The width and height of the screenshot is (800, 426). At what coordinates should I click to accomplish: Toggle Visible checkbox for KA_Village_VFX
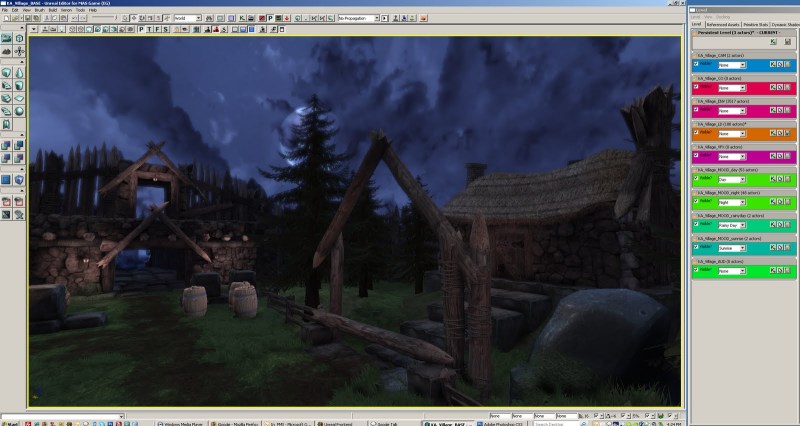pyautogui.click(x=696, y=155)
